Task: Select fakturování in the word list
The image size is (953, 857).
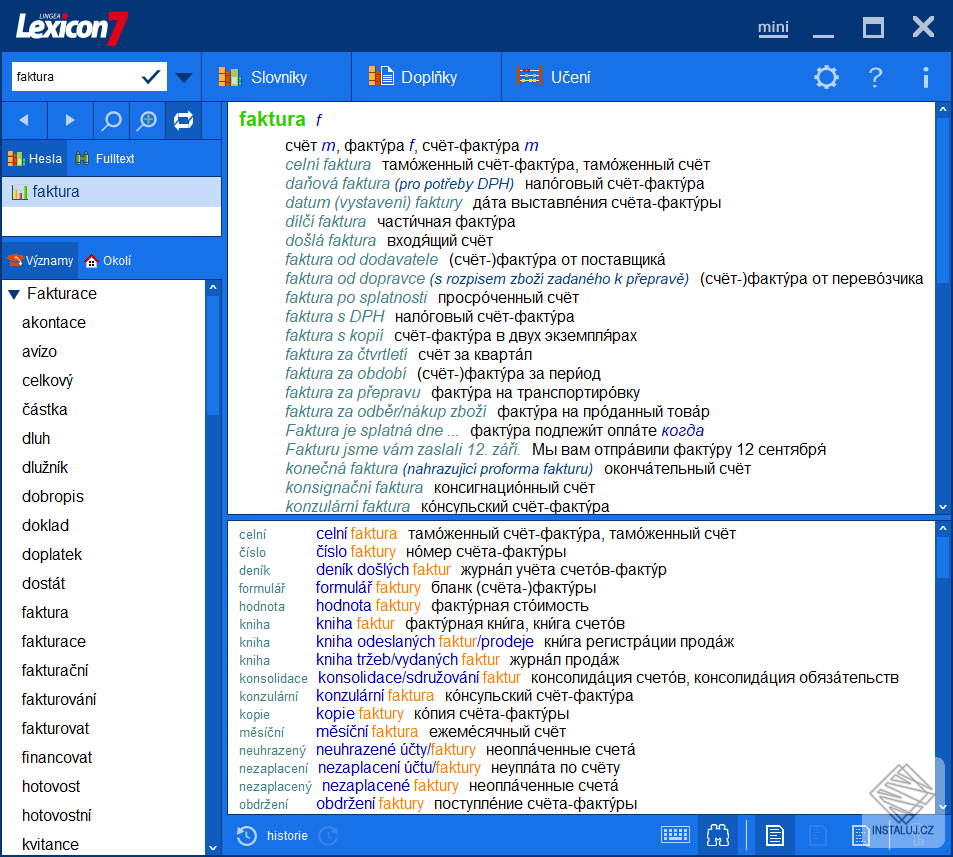Action: (59, 700)
